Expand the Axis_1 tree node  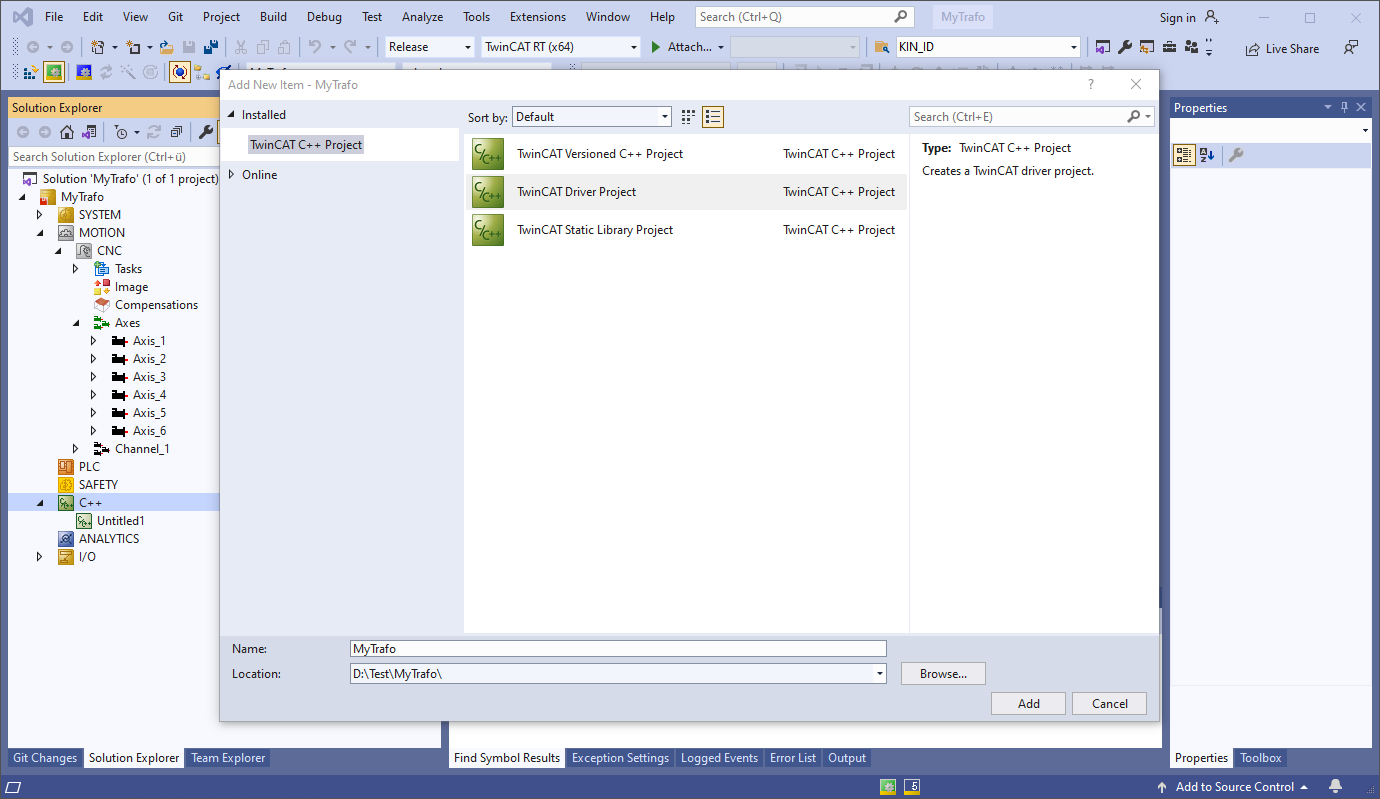coord(94,341)
